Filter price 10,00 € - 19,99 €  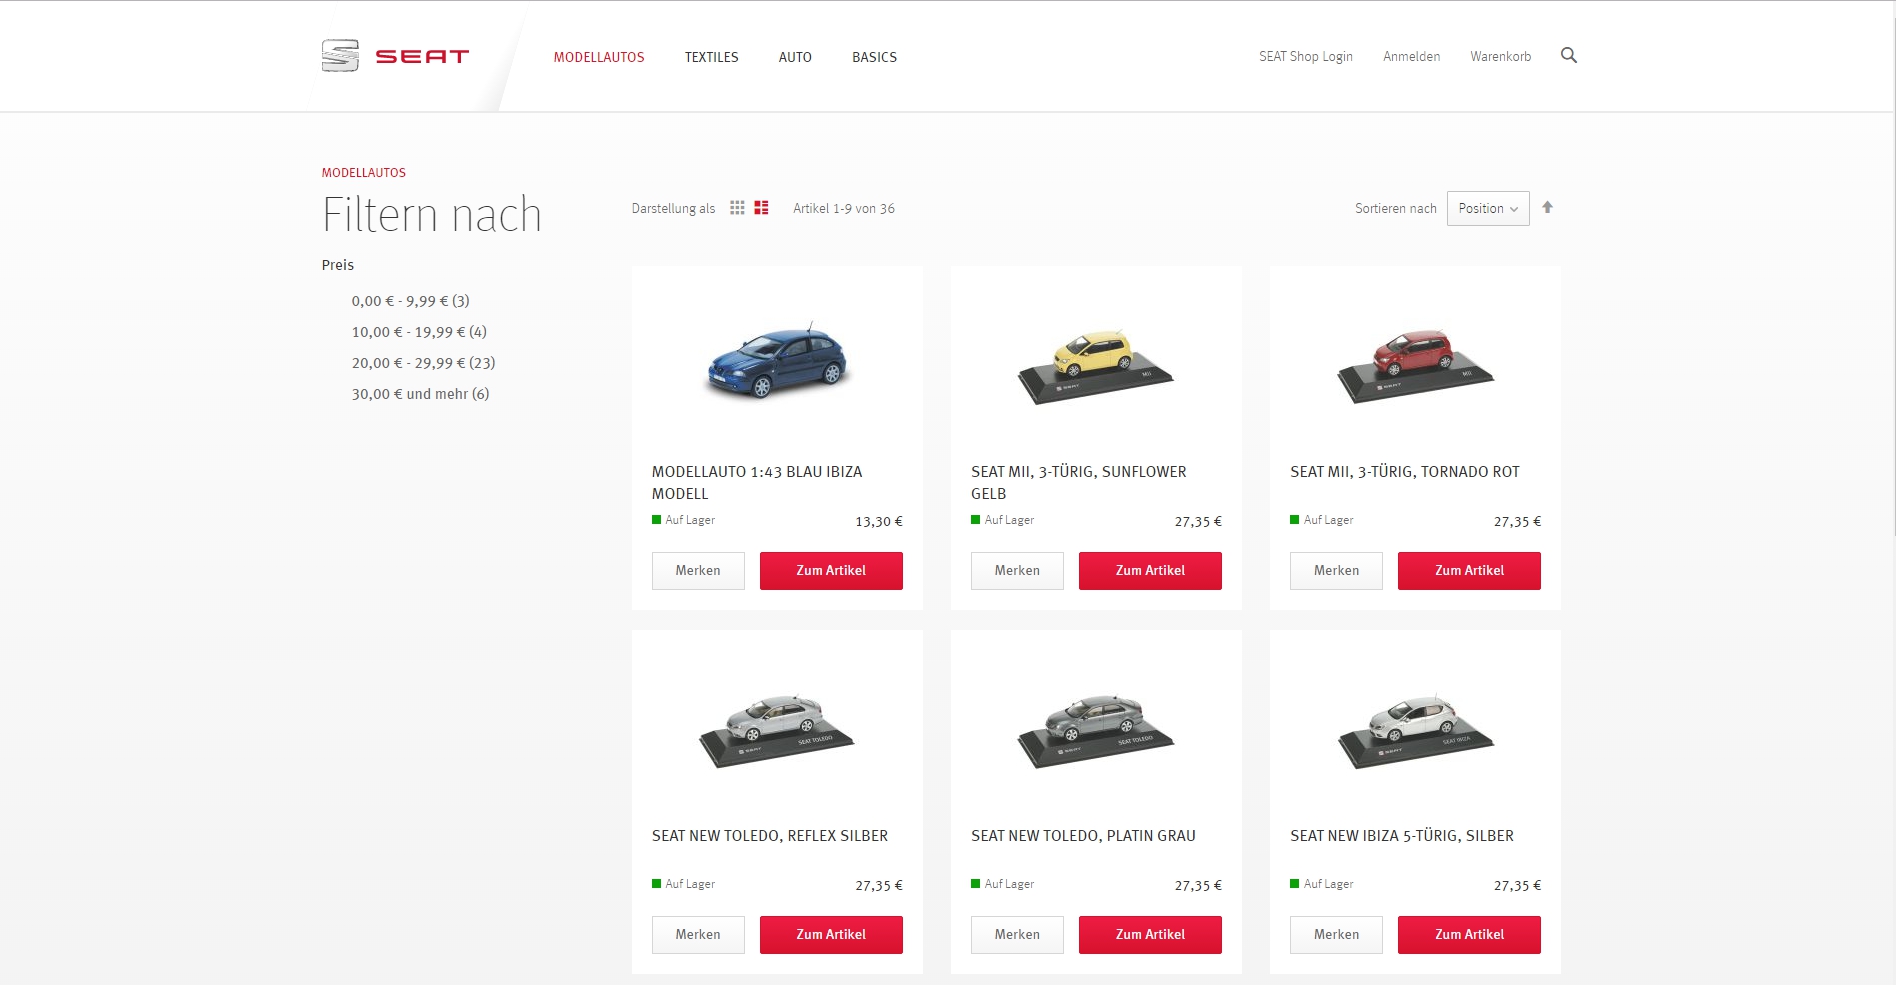(x=419, y=332)
